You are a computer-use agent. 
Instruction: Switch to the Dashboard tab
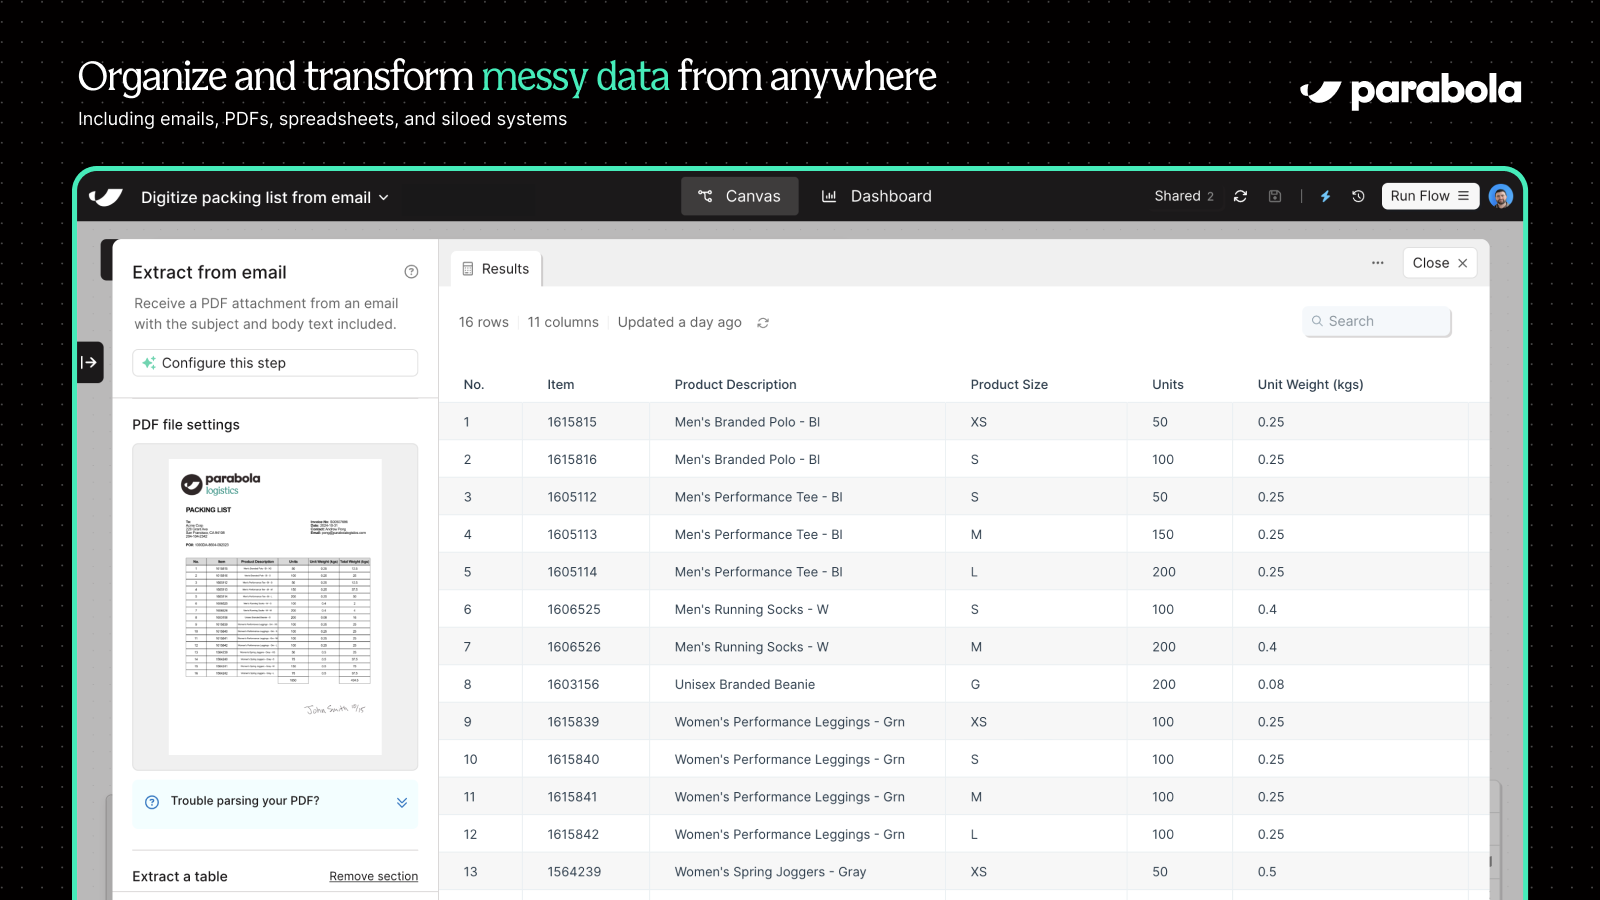(876, 196)
